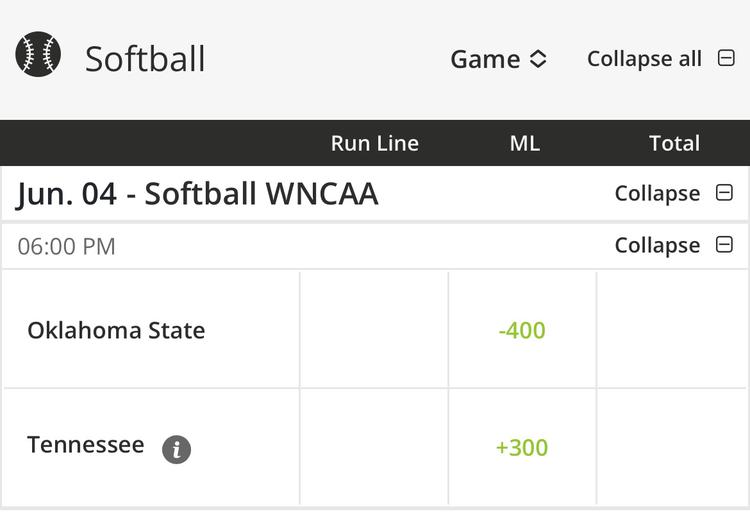The width and height of the screenshot is (750, 525).
Task: Click Tennessee empty Total cell
Action: [672, 448]
